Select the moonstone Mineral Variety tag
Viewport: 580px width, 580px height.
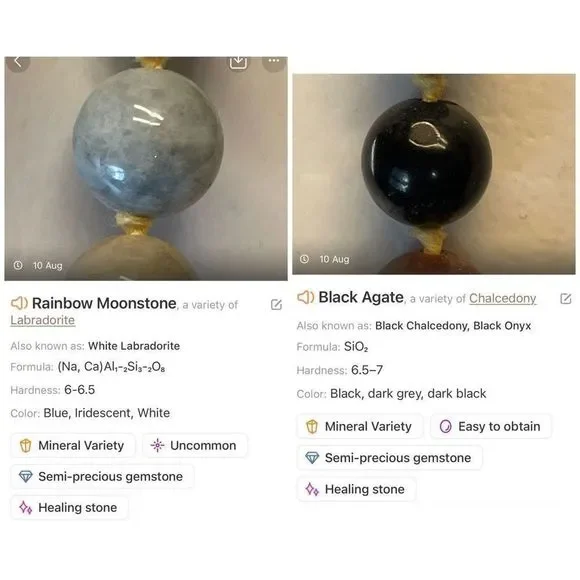click(x=73, y=445)
